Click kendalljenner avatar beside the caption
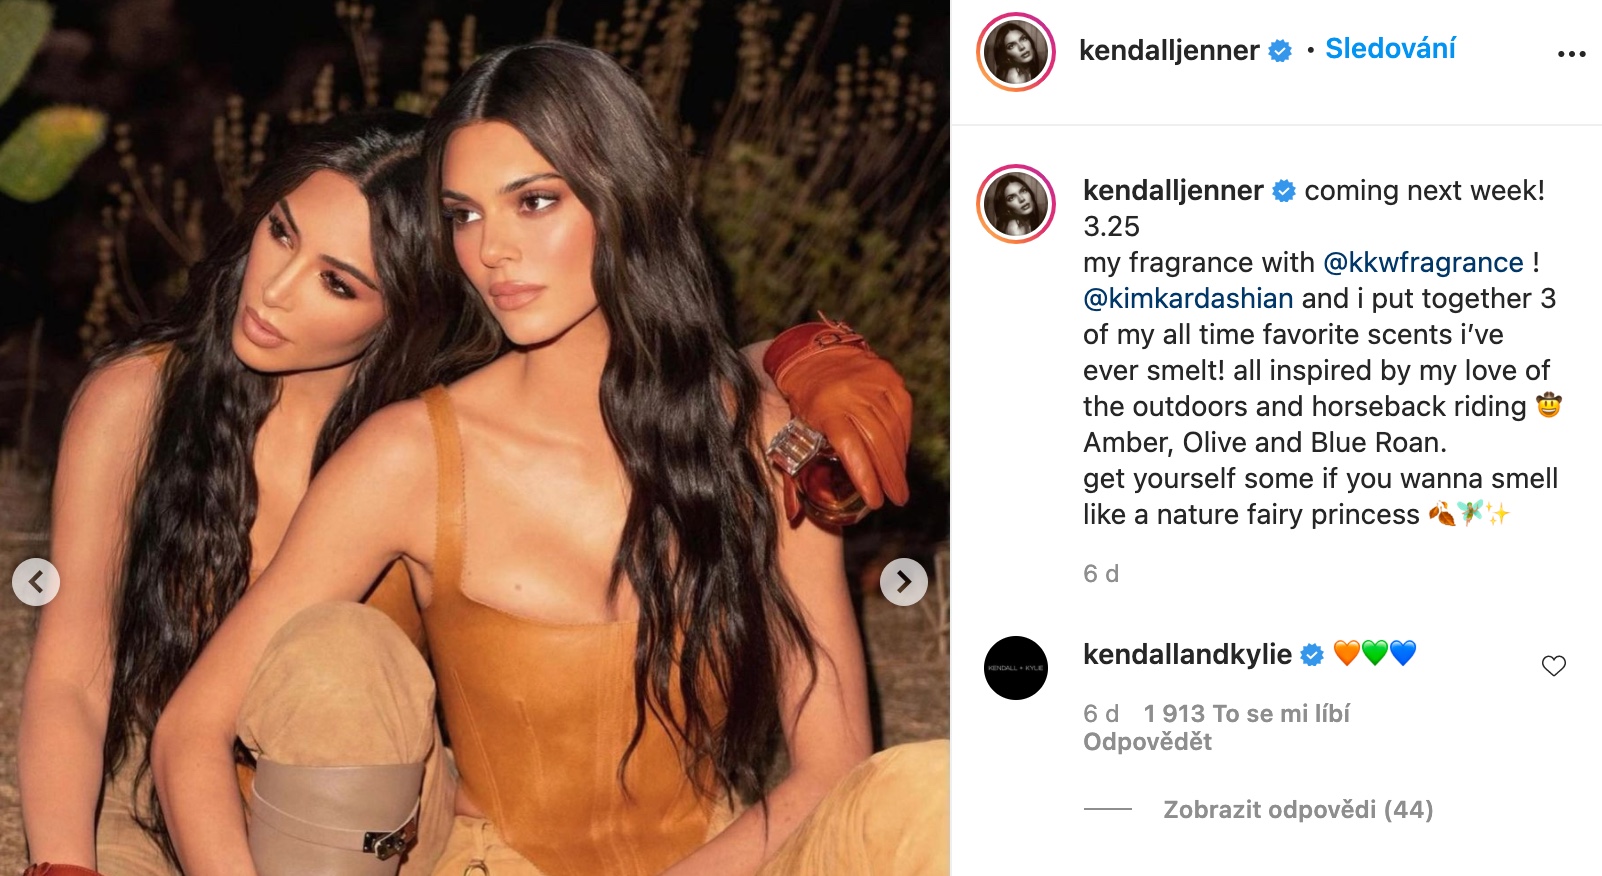Viewport: 1602px width, 876px height. pos(1016,204)
